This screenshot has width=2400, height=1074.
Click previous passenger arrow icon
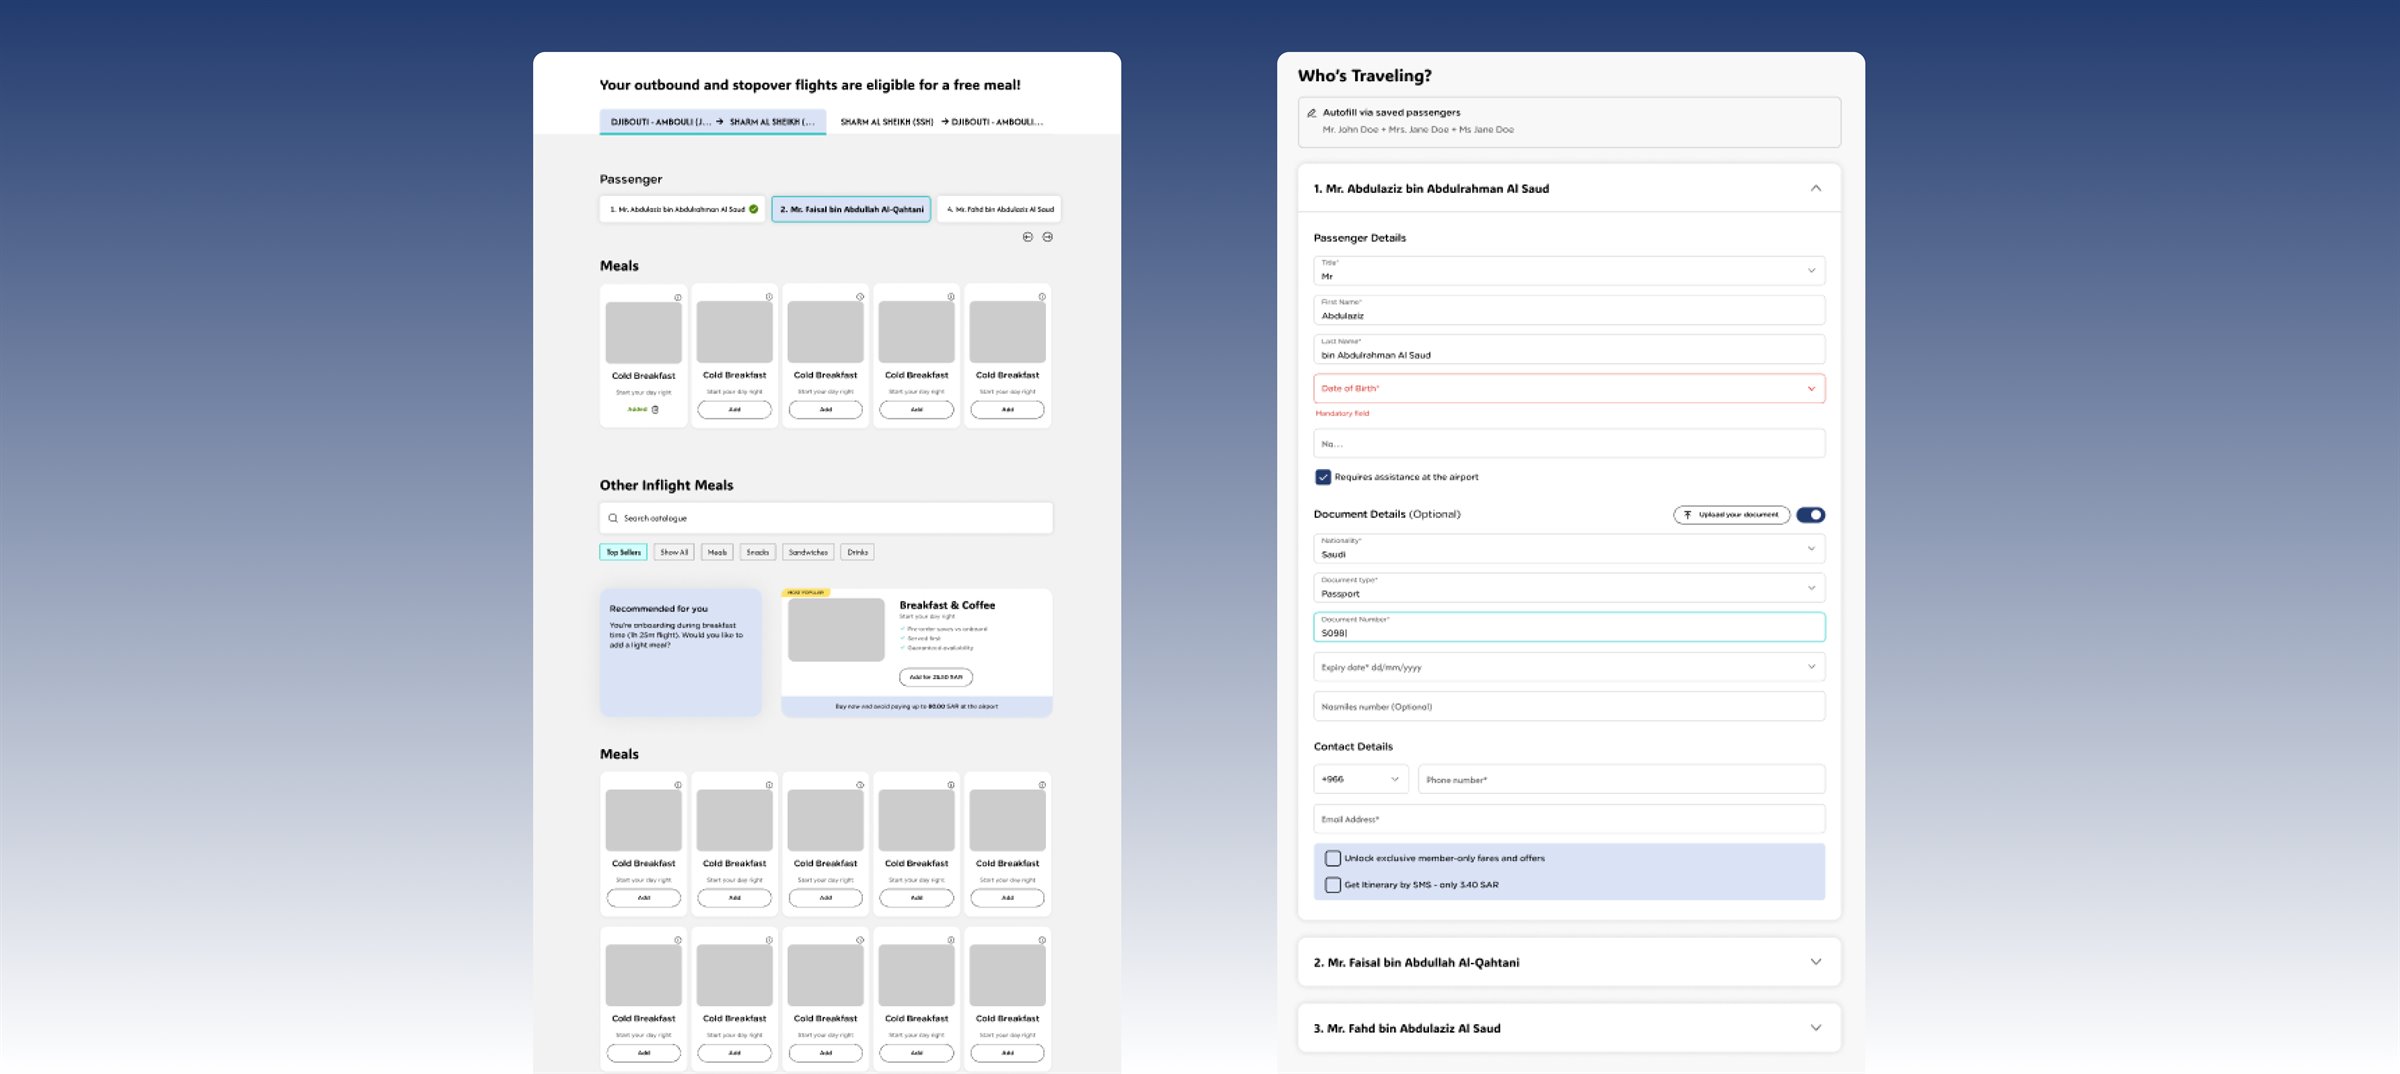(1027, 237)
